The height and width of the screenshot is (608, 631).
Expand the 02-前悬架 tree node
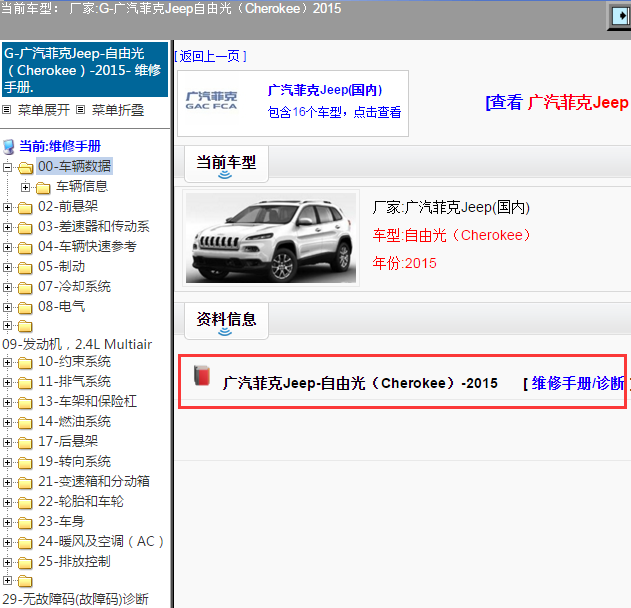pyautogui.click(x=7, y=207)
